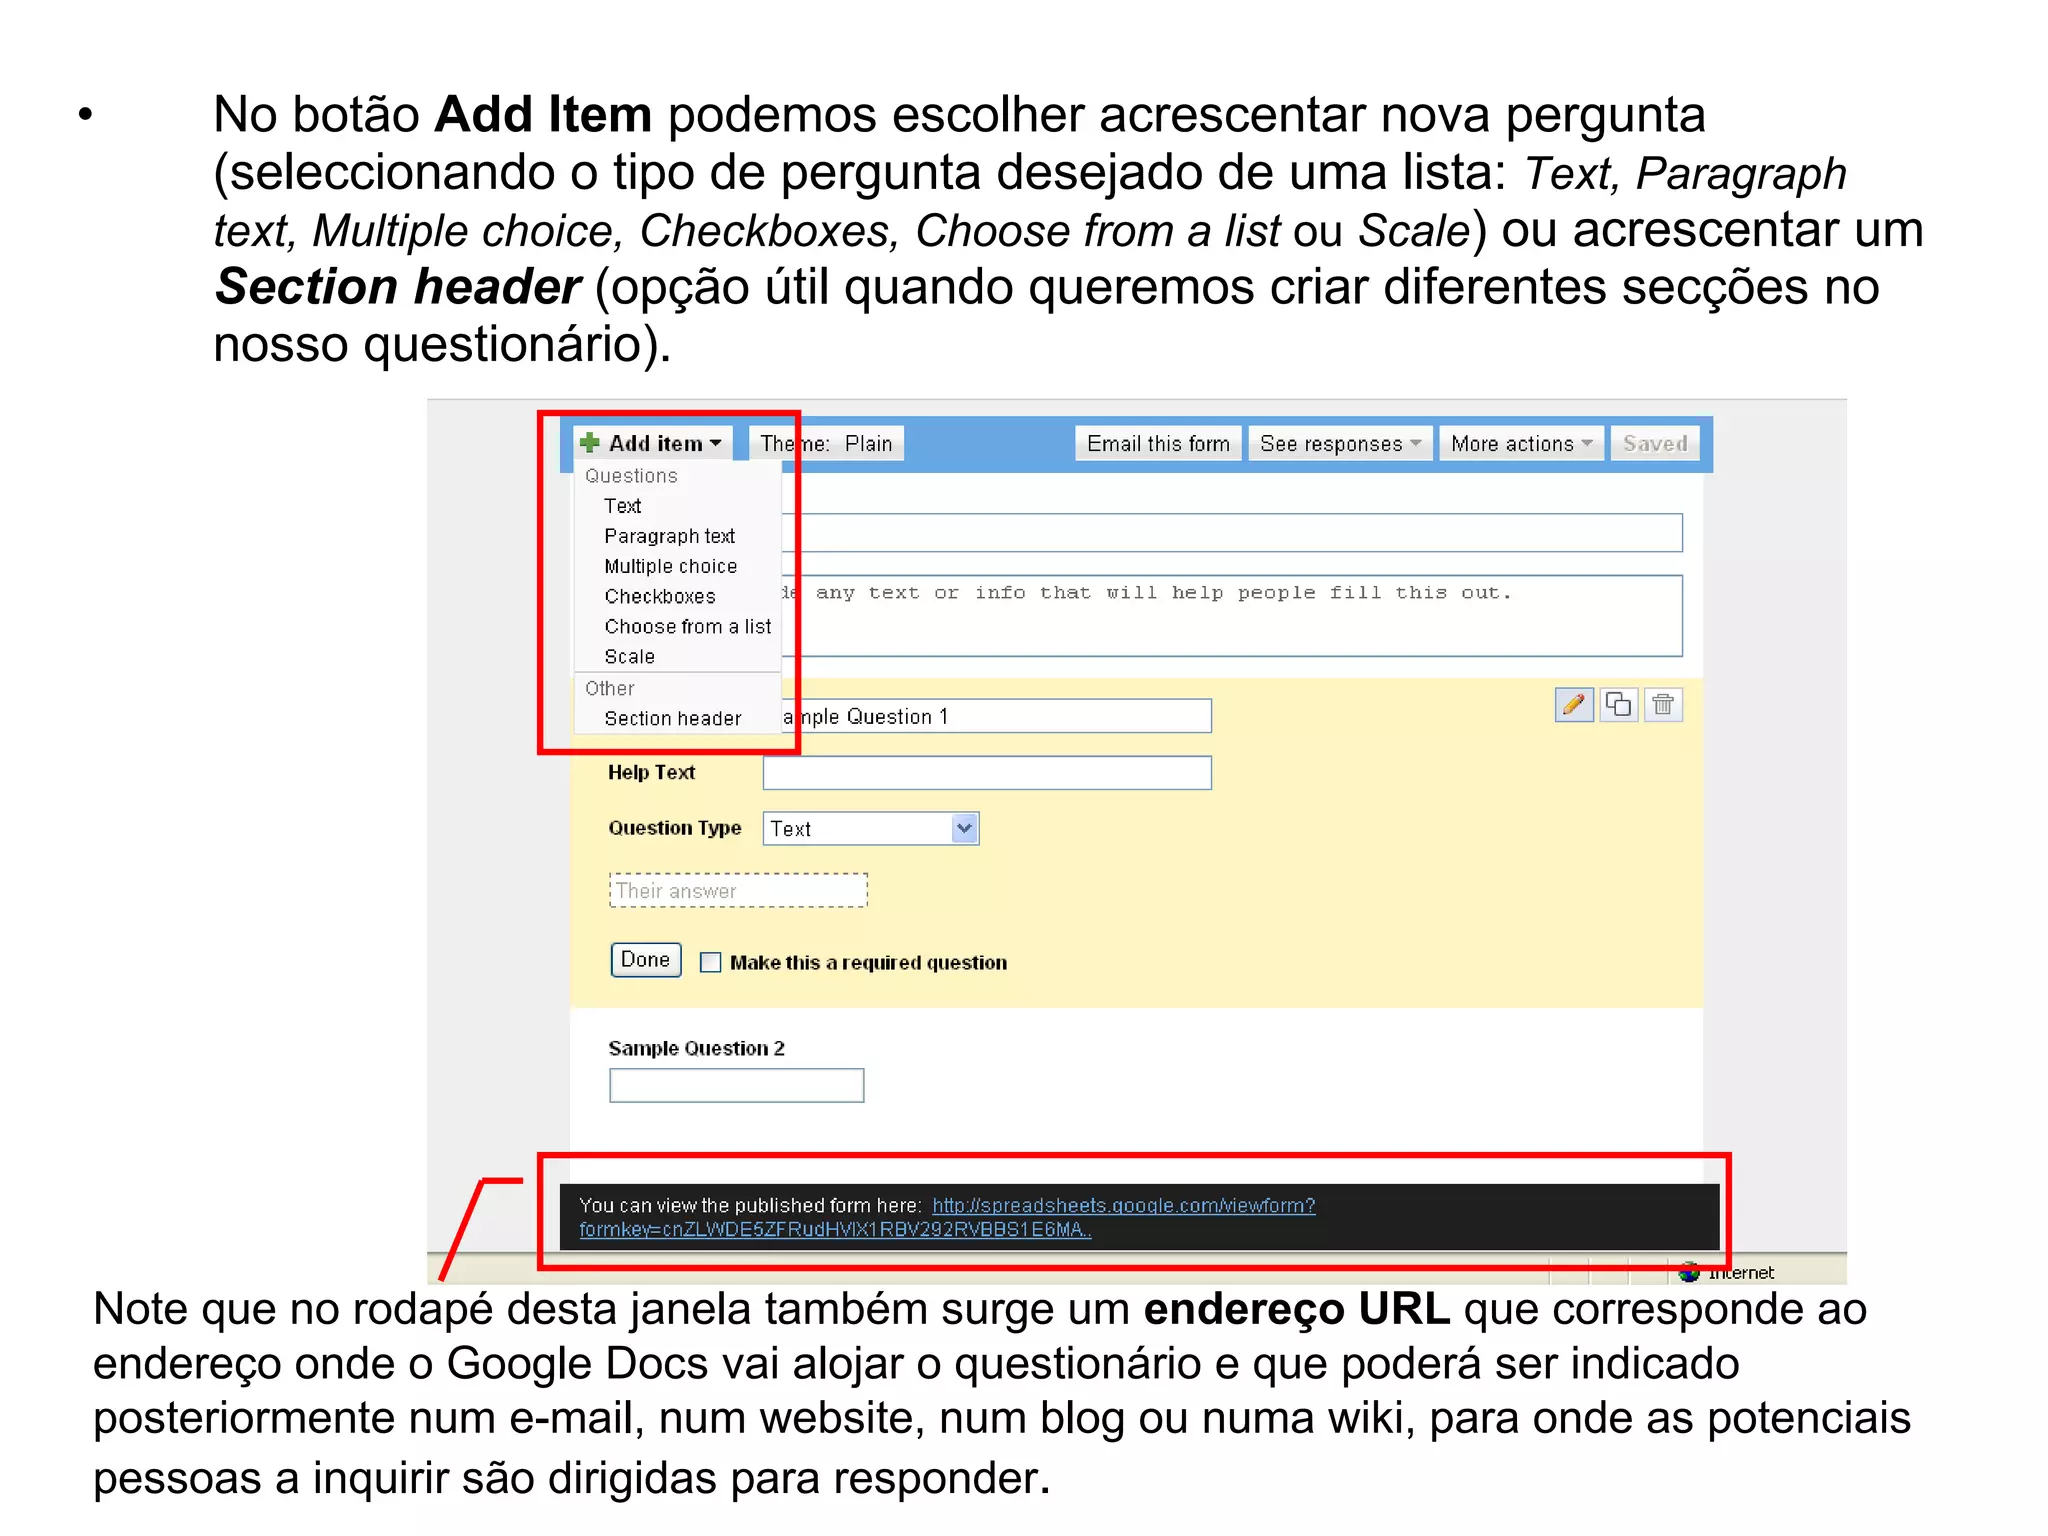Viewport: 2048px width, 1536px height.
Task: Select Paragraph text menu entry
Action: pos(669,536)
